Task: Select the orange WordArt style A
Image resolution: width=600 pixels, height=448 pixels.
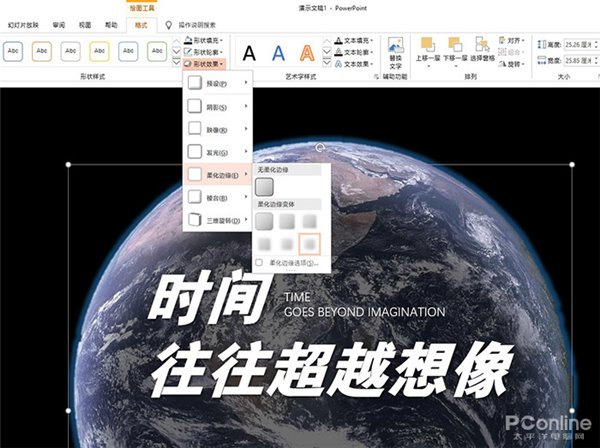Action: [x=307, y=52]
